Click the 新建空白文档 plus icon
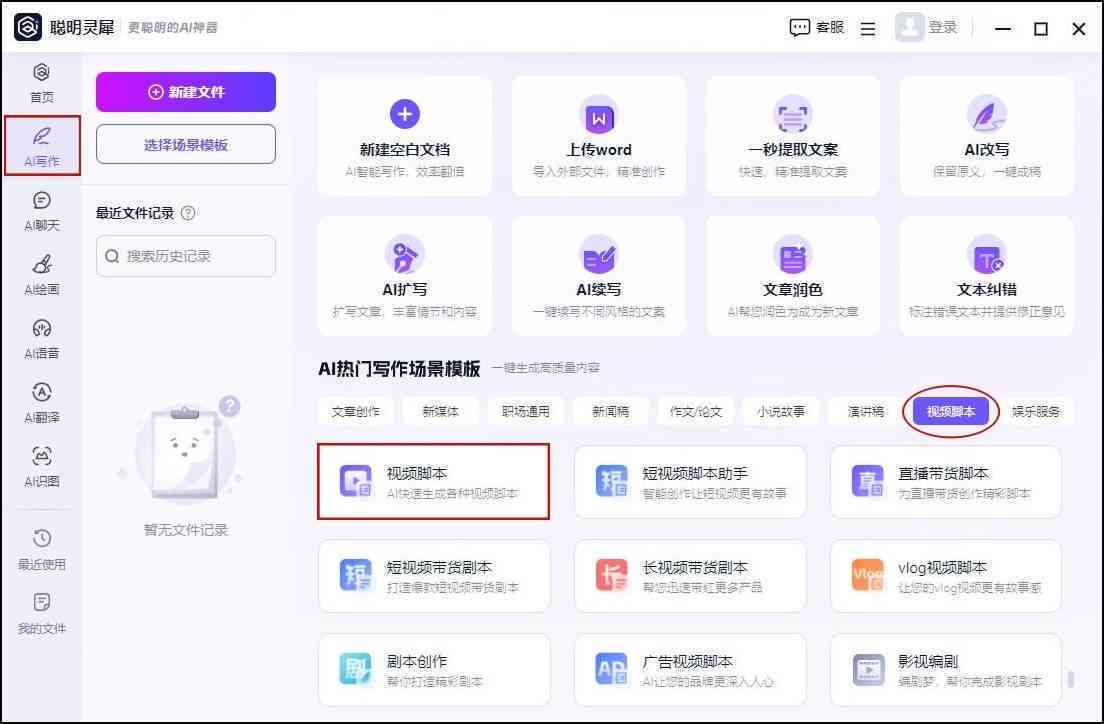 coord(405,115)
